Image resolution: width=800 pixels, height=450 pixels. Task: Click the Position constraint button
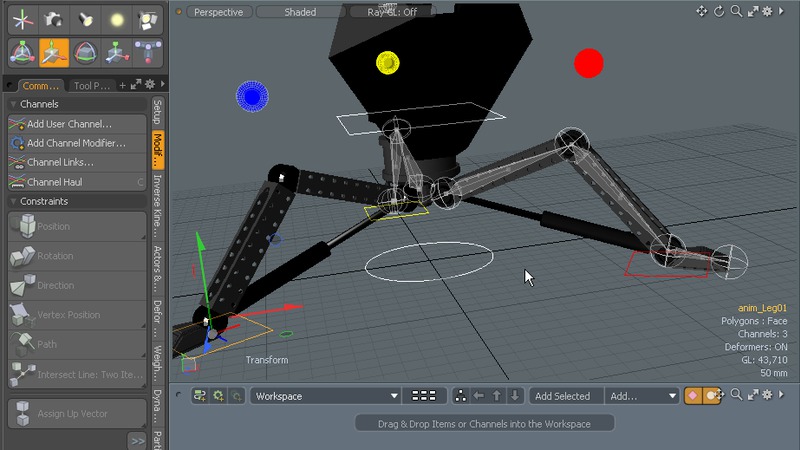77,226
